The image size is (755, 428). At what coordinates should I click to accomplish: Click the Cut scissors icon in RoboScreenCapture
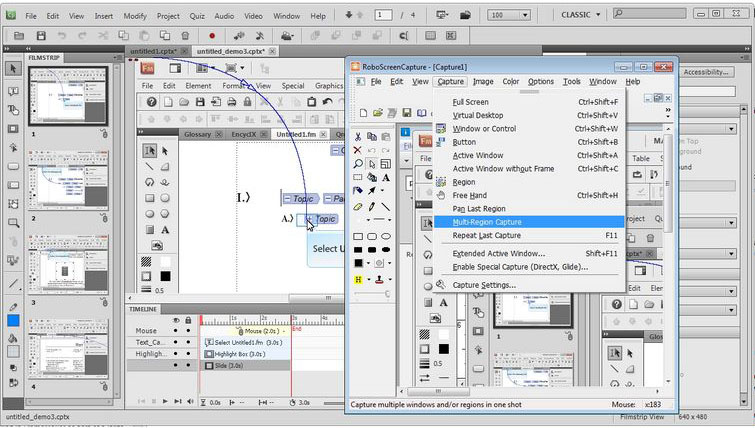tap(357, 137)
